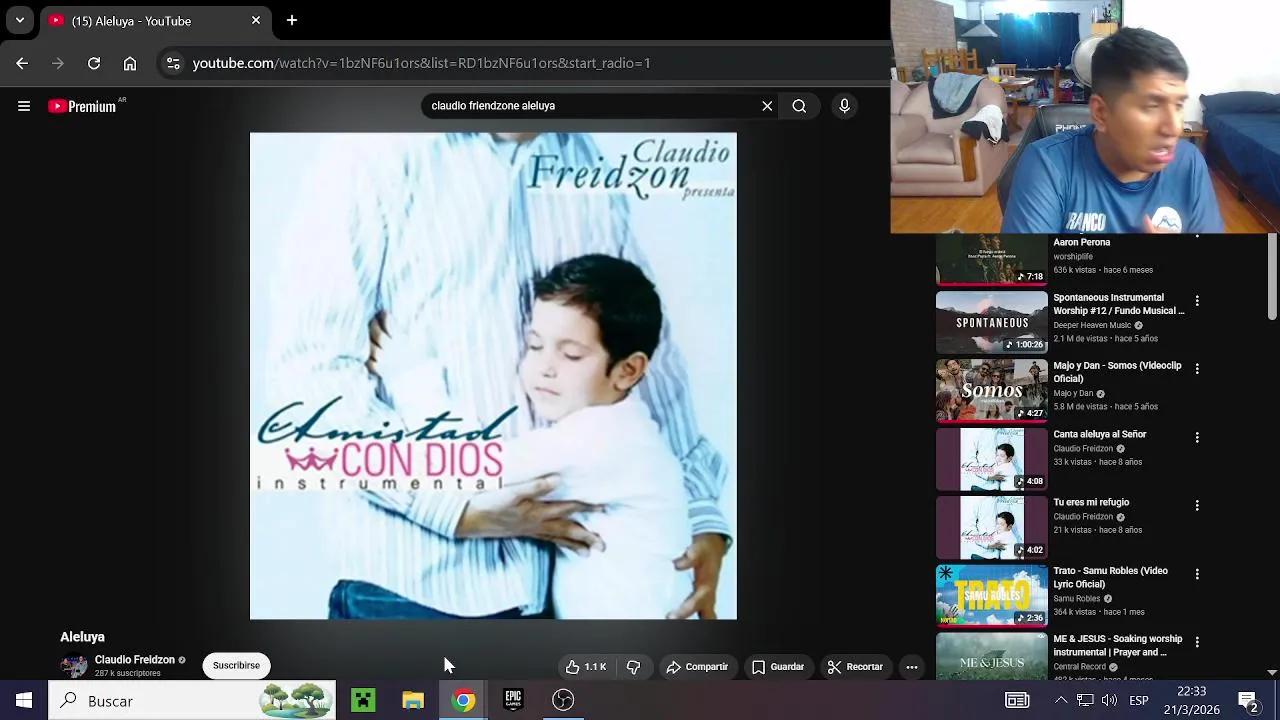Open options for Majo y Dan Somos
The height and width of the screenshot is (720, 1280).
point(1197,368)
